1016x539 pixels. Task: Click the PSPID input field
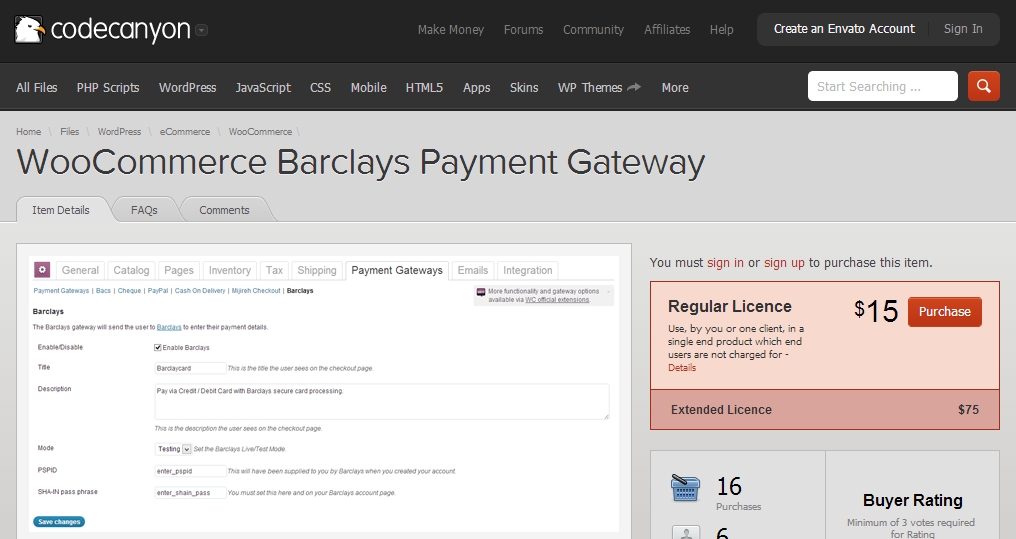[x=190, y=471]
